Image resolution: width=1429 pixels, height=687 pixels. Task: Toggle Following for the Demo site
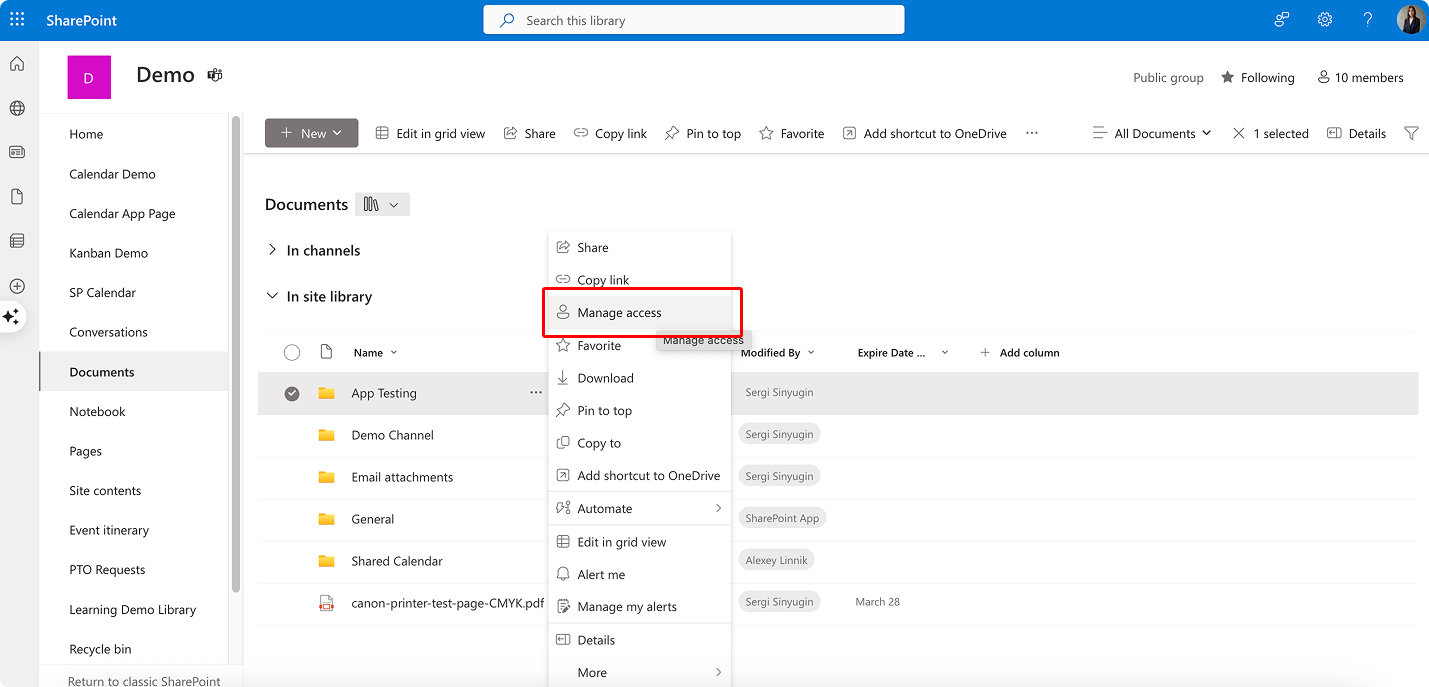click(x=1257, y=77)
